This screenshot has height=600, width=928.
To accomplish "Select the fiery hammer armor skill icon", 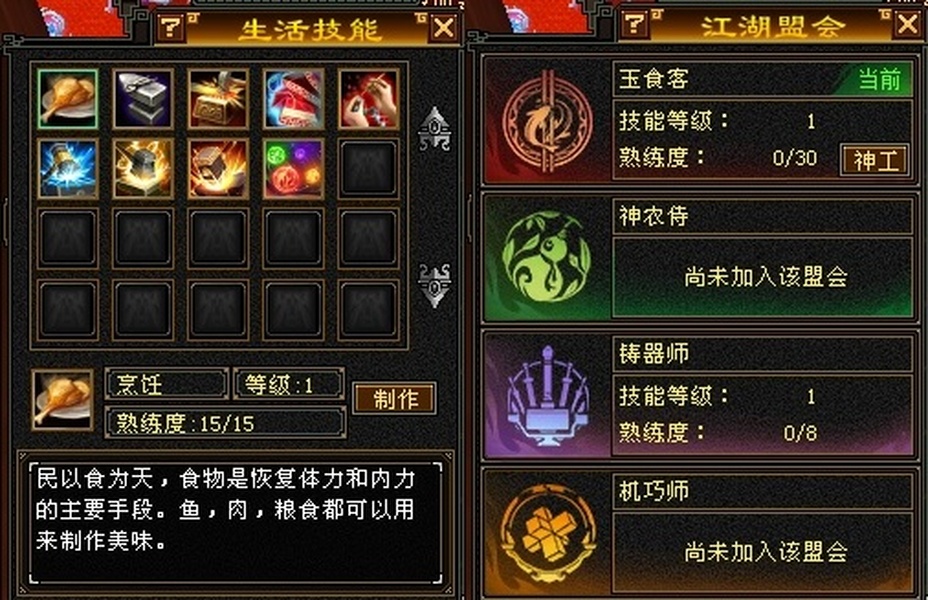I will coord(218,169).
